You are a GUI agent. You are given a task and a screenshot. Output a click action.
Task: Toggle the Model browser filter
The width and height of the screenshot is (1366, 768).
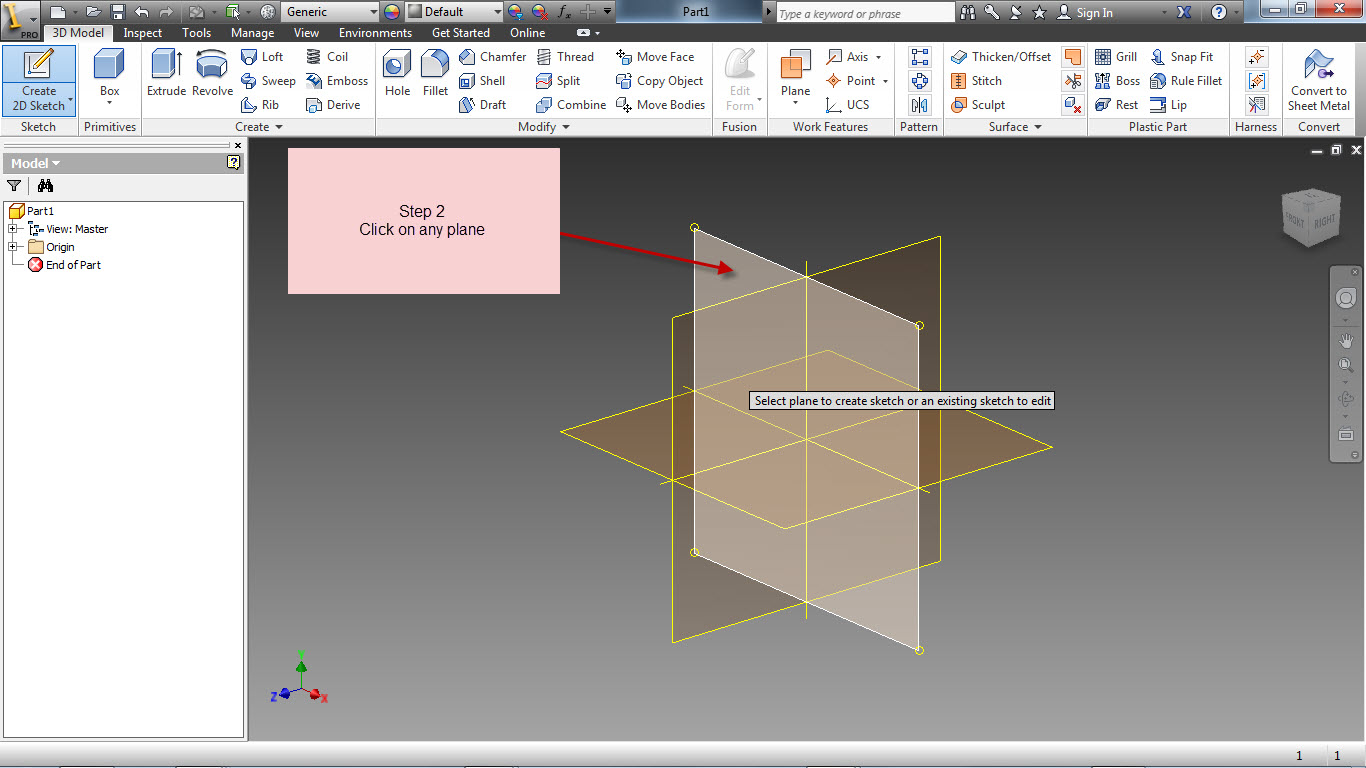pos(14,186)
